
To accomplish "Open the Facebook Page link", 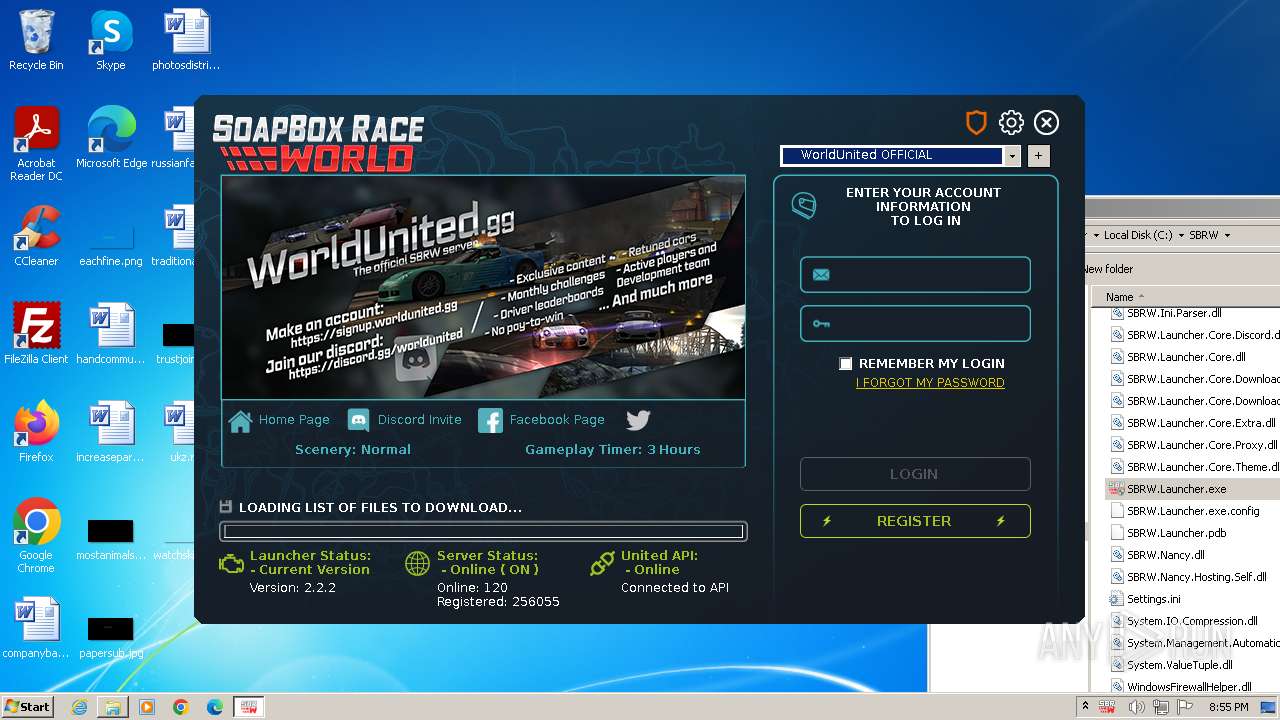I will tap(557, 420).
